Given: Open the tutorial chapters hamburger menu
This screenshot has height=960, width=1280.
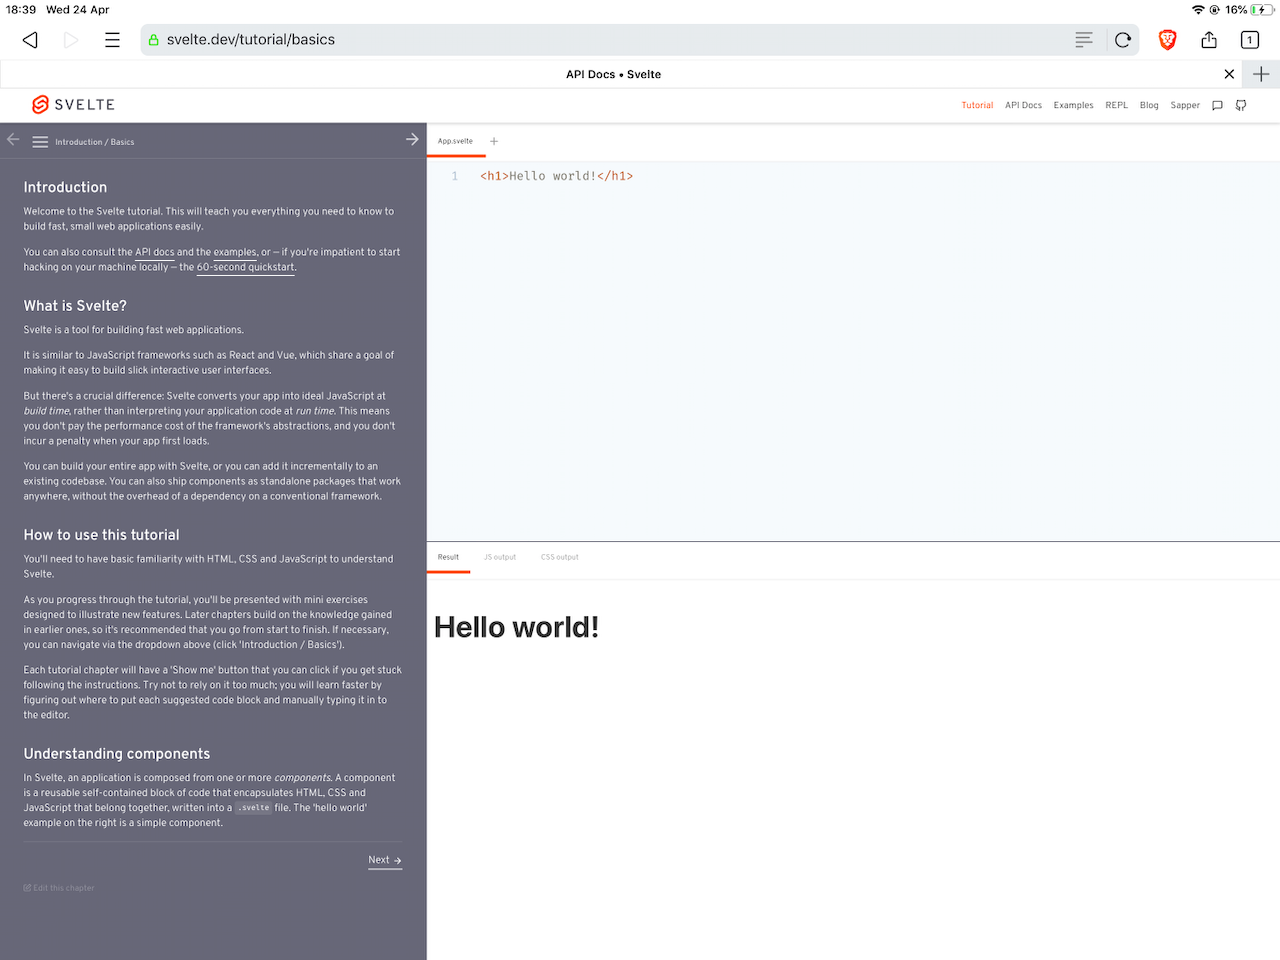Looking at the screenshot, I should [40, 141].
